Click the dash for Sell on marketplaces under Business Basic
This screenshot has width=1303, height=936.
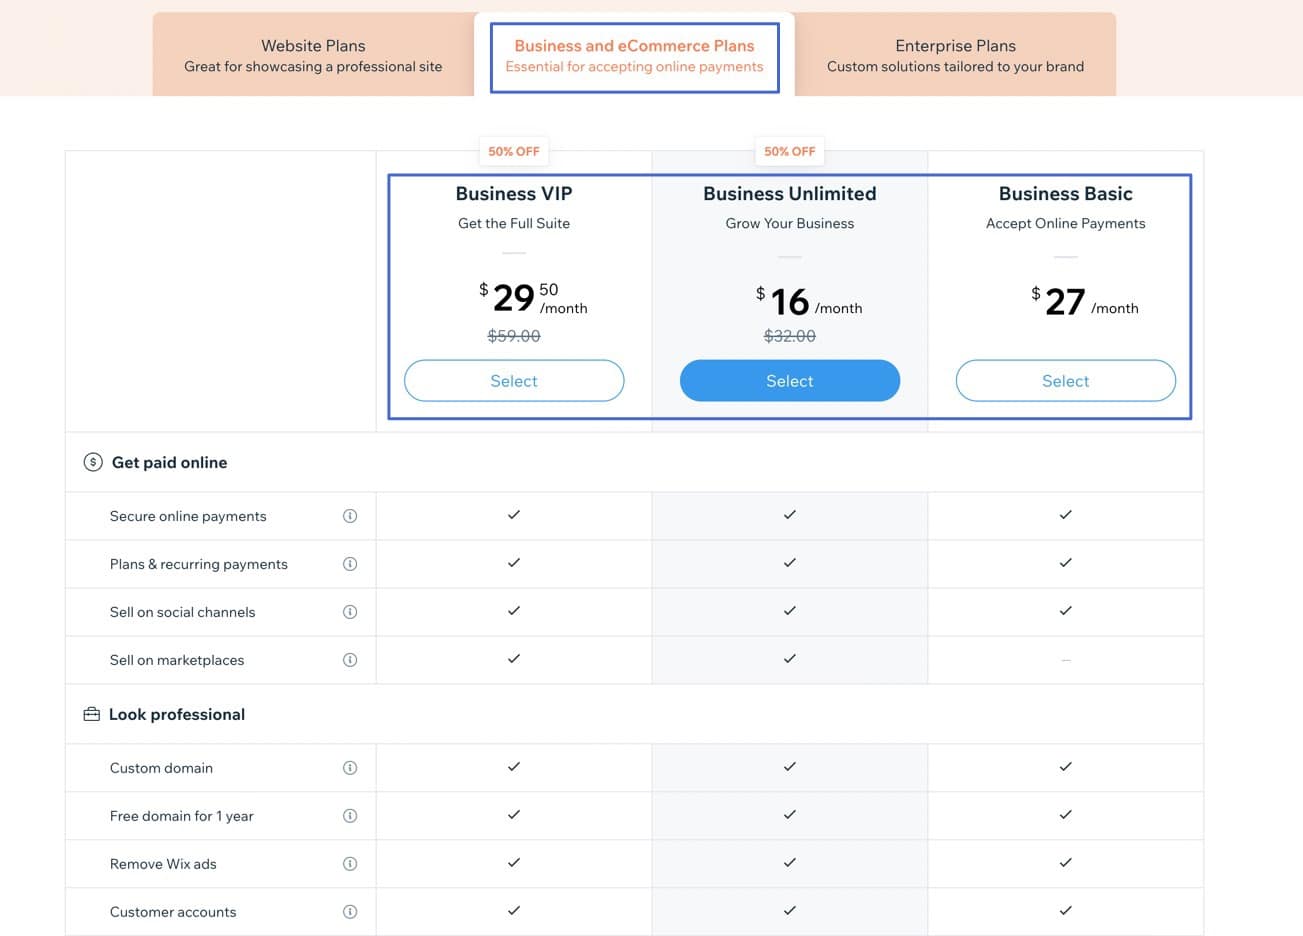click(x=1065, y=659)
